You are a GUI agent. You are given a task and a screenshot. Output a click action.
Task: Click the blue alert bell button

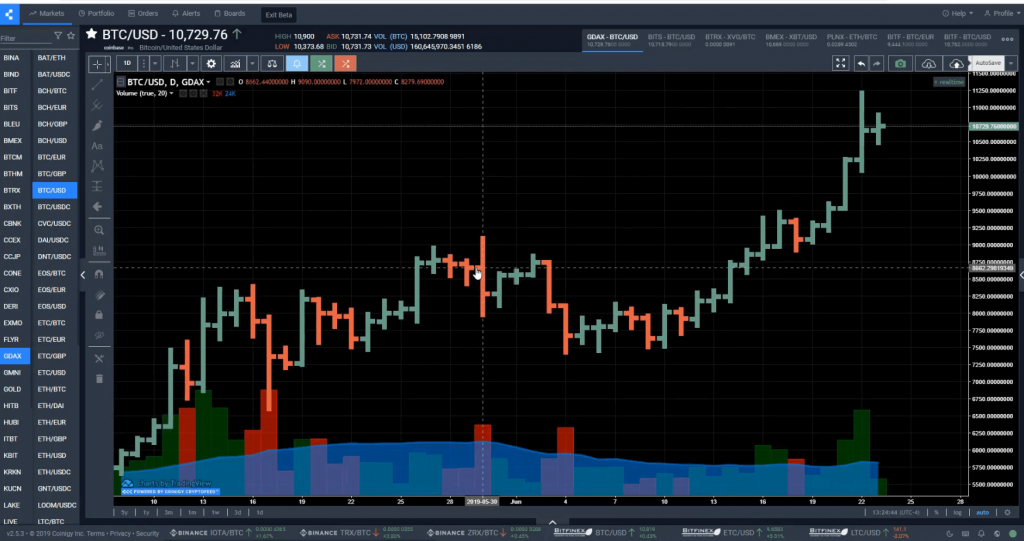coord(296,63)
